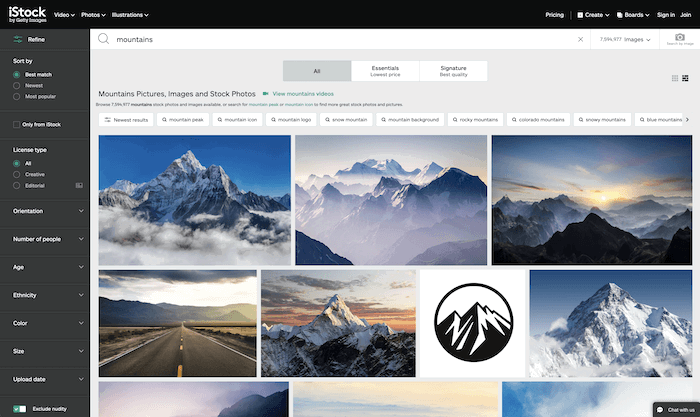
Task: Expand the Orientation filter
Action: coord(48,211)
